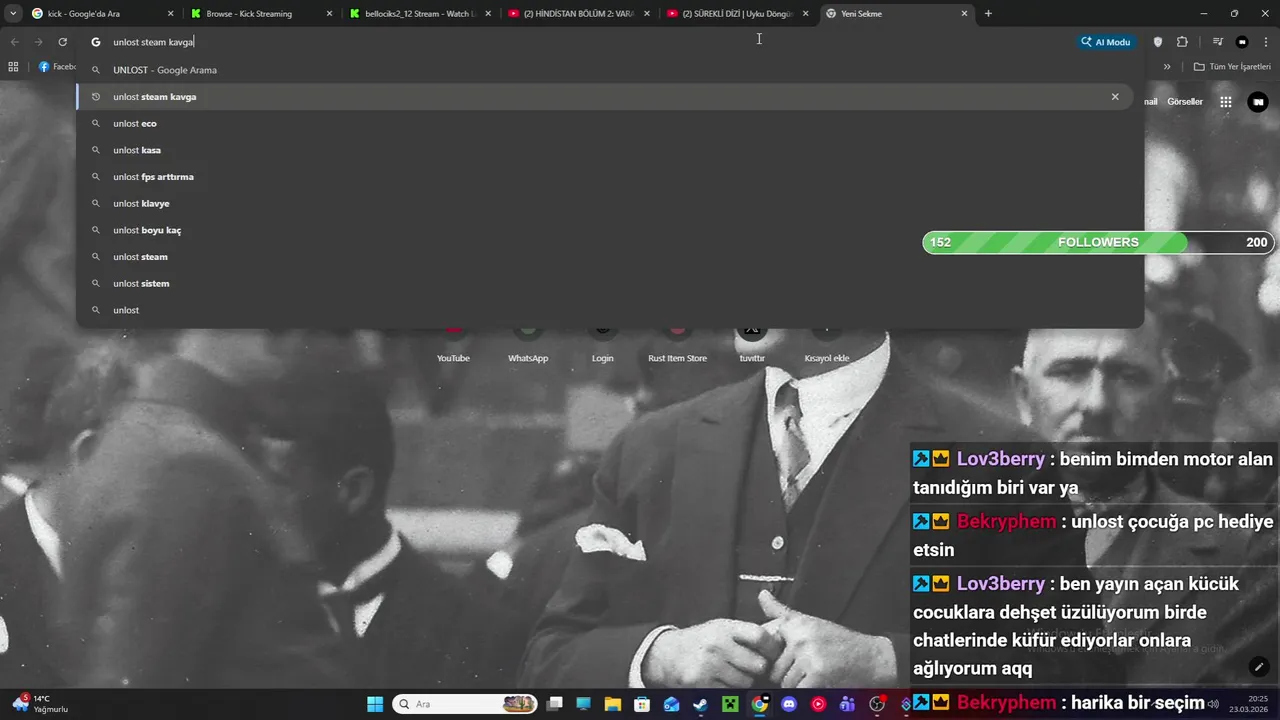
Task: Switch to 'bellociks2_12 Stream' tab
Action: (x=420, y=14)
